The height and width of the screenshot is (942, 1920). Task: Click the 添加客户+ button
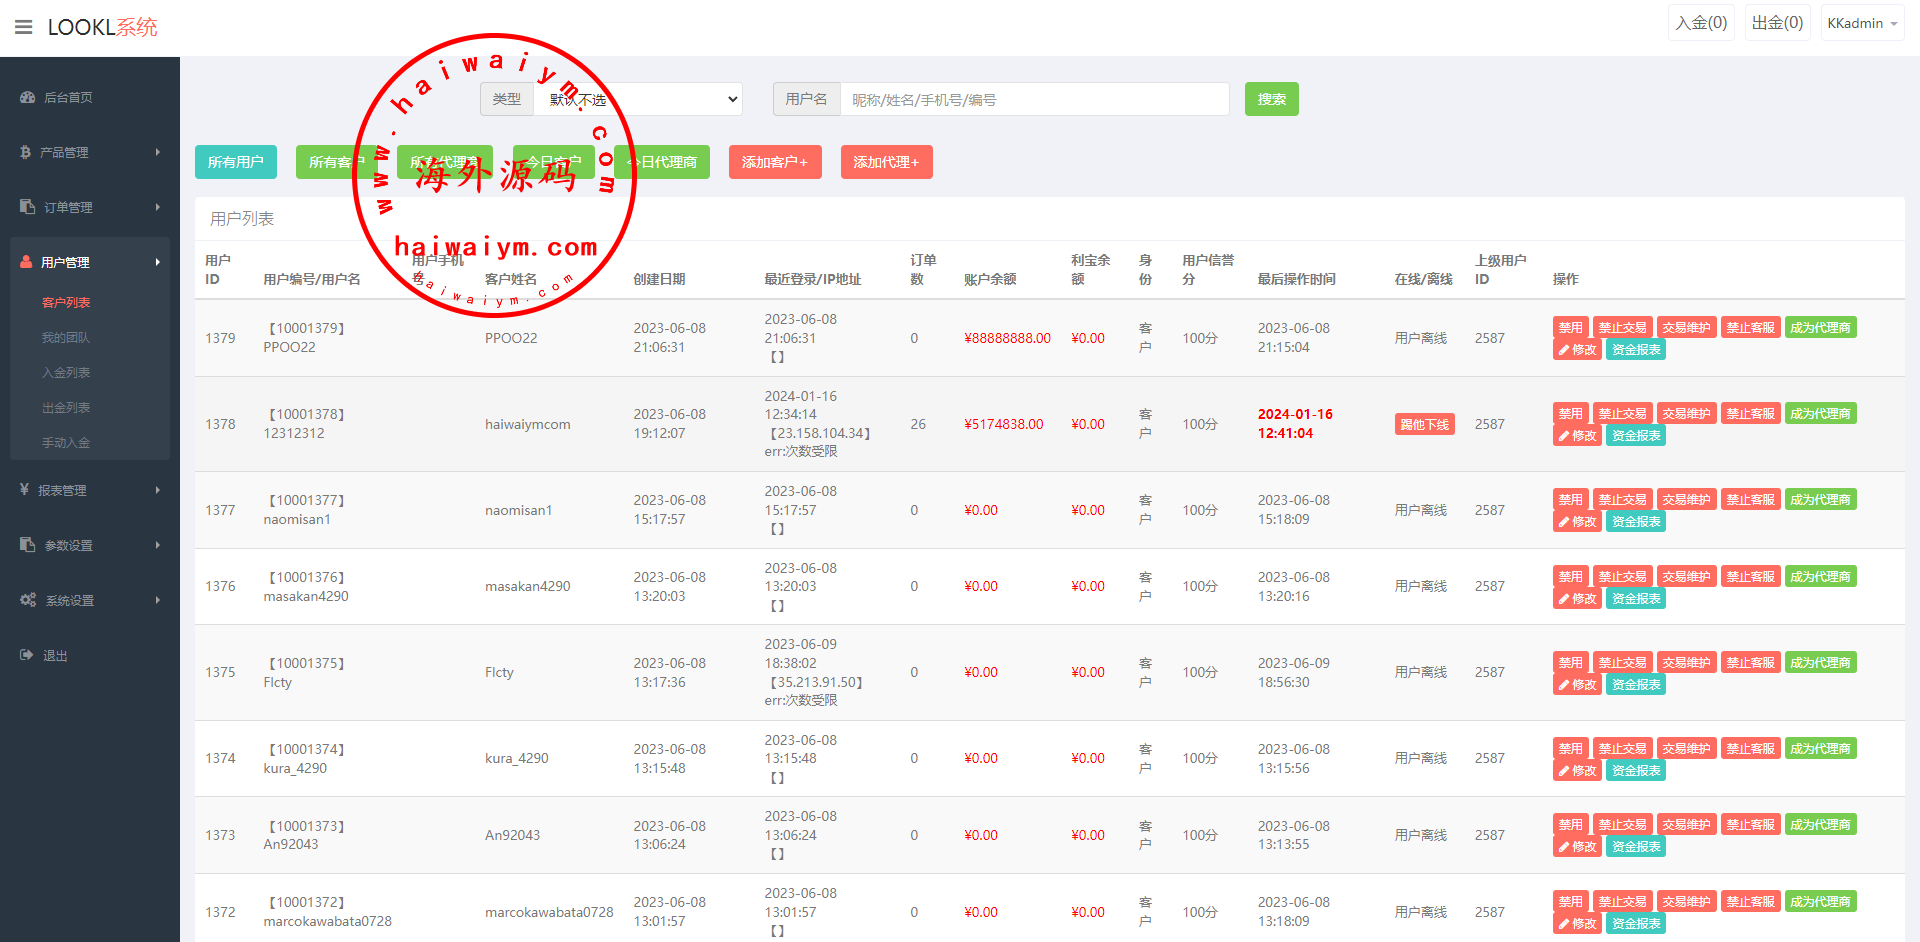click(774, 162)
